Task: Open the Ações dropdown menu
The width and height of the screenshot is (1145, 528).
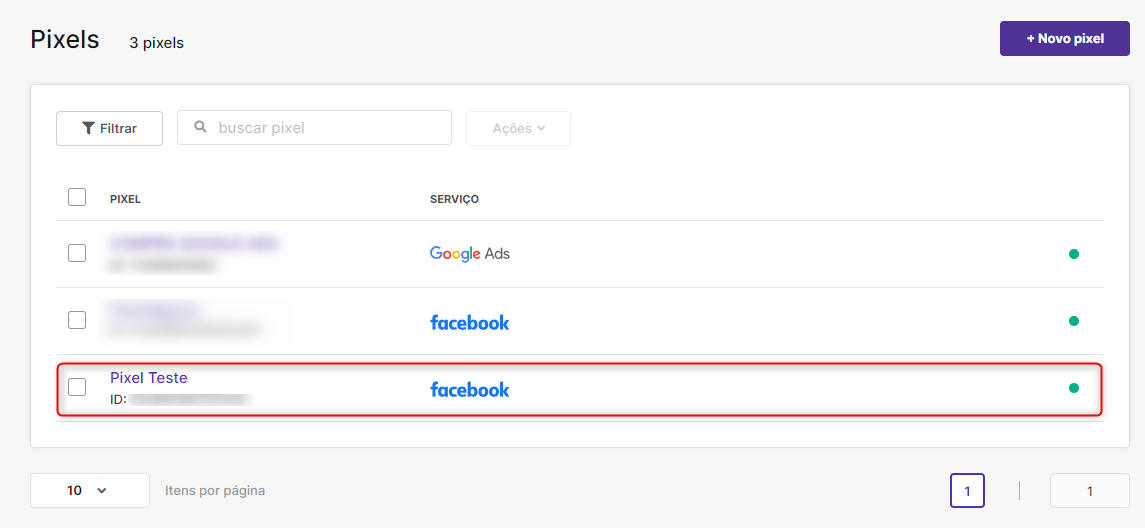Action: (x=518, y=128)
